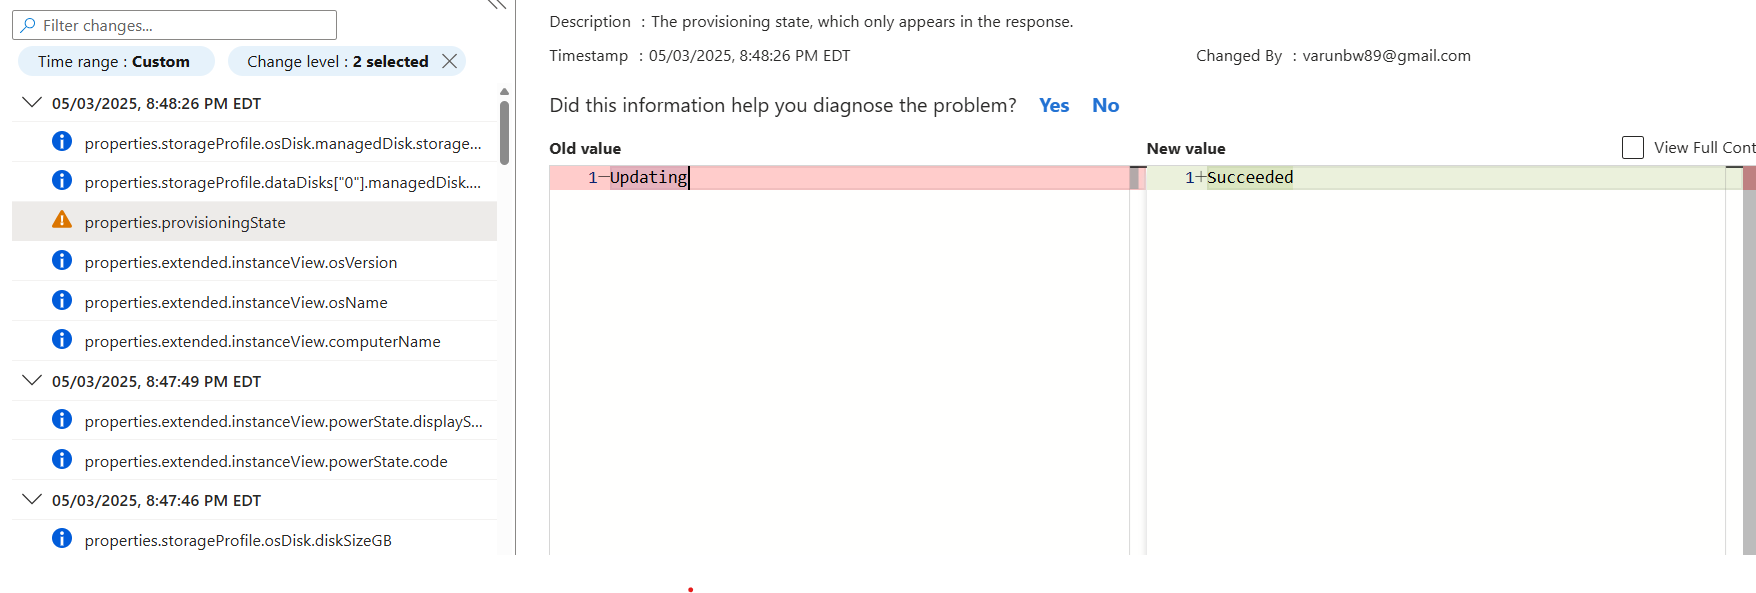Click info icon beside dataDisks managedDisk entry
The height and width of the screenshot is (593, 1756).
(x=62, y=180)
